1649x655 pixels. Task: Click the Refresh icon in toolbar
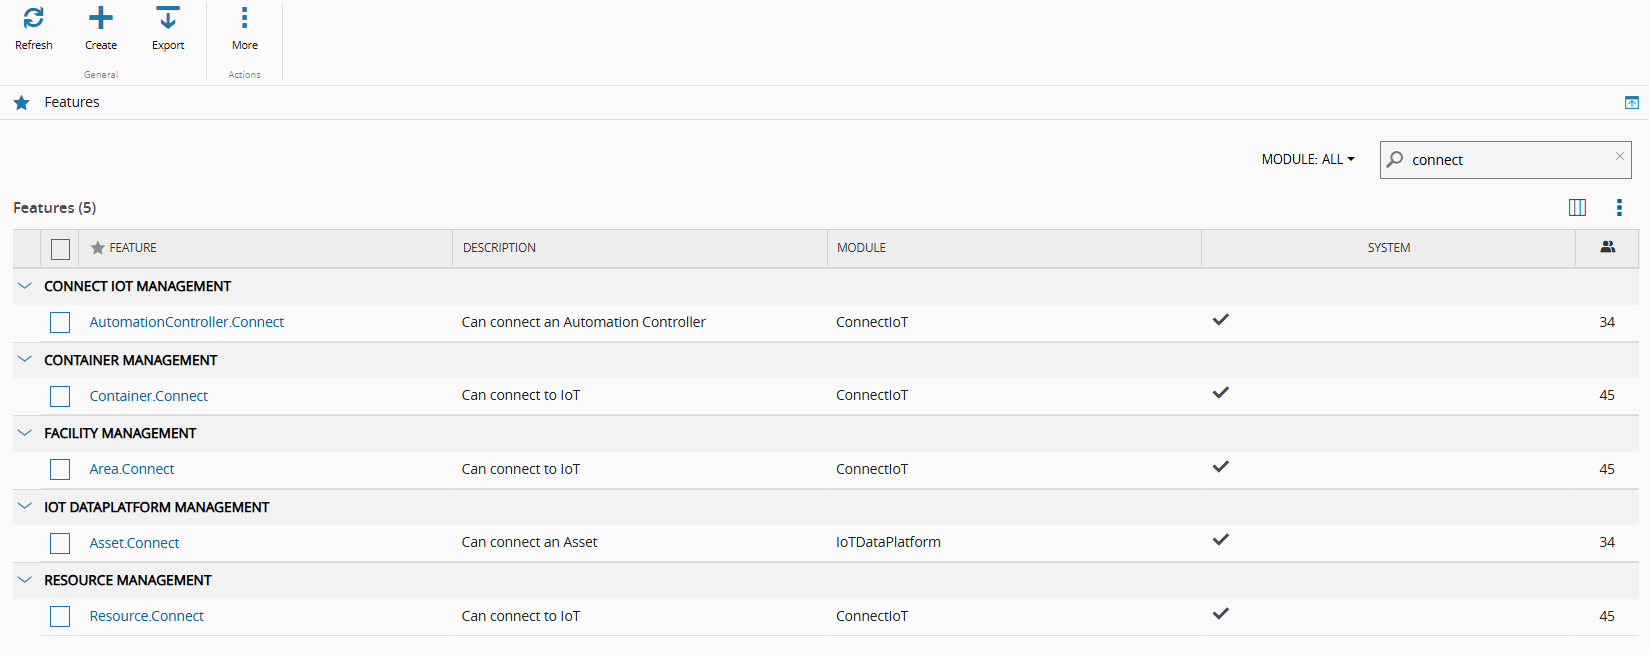(34, 18)
